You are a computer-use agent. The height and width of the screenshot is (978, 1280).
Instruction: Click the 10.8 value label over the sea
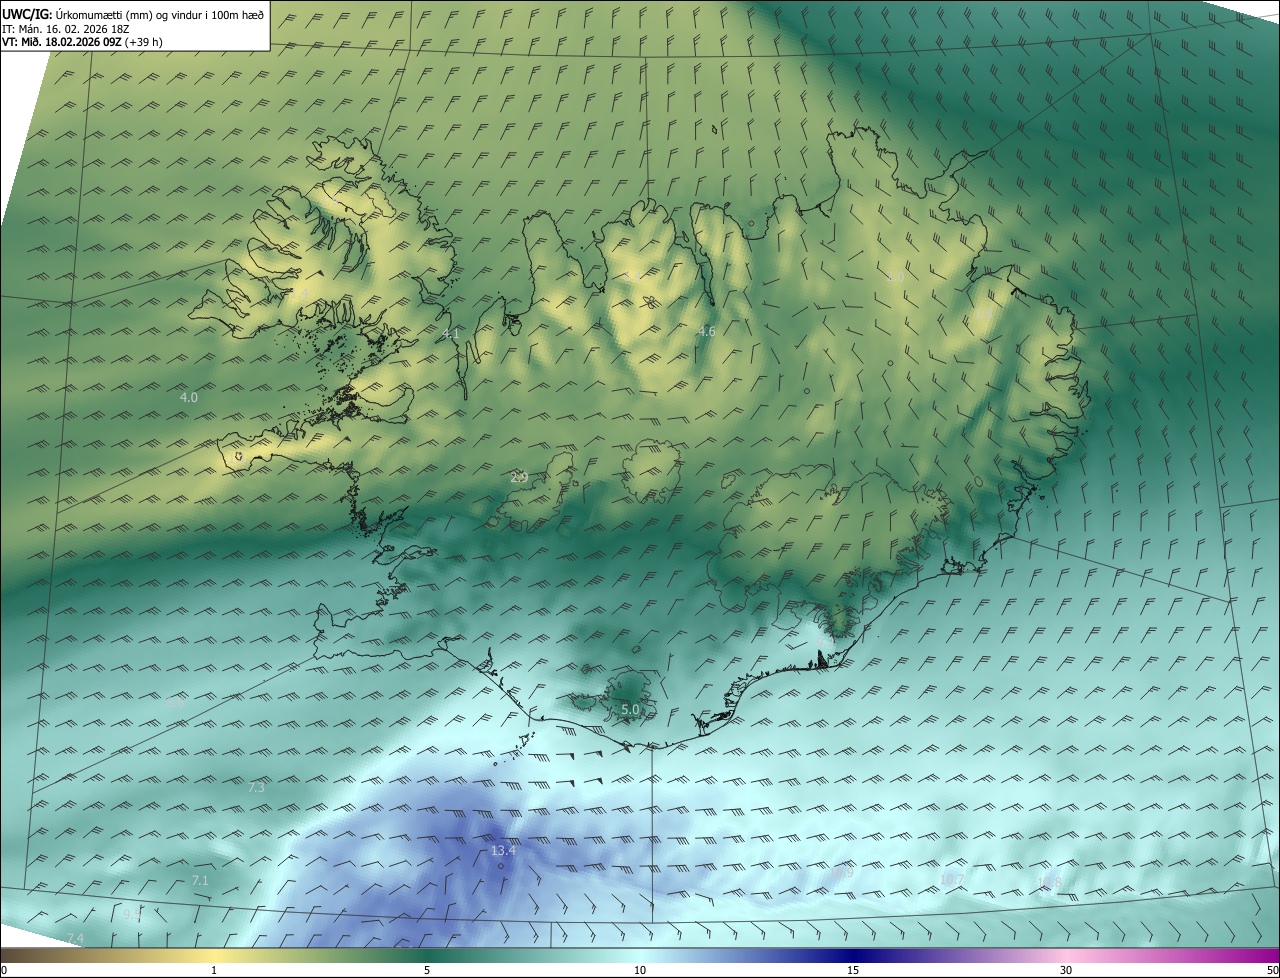click(1049, 883)
